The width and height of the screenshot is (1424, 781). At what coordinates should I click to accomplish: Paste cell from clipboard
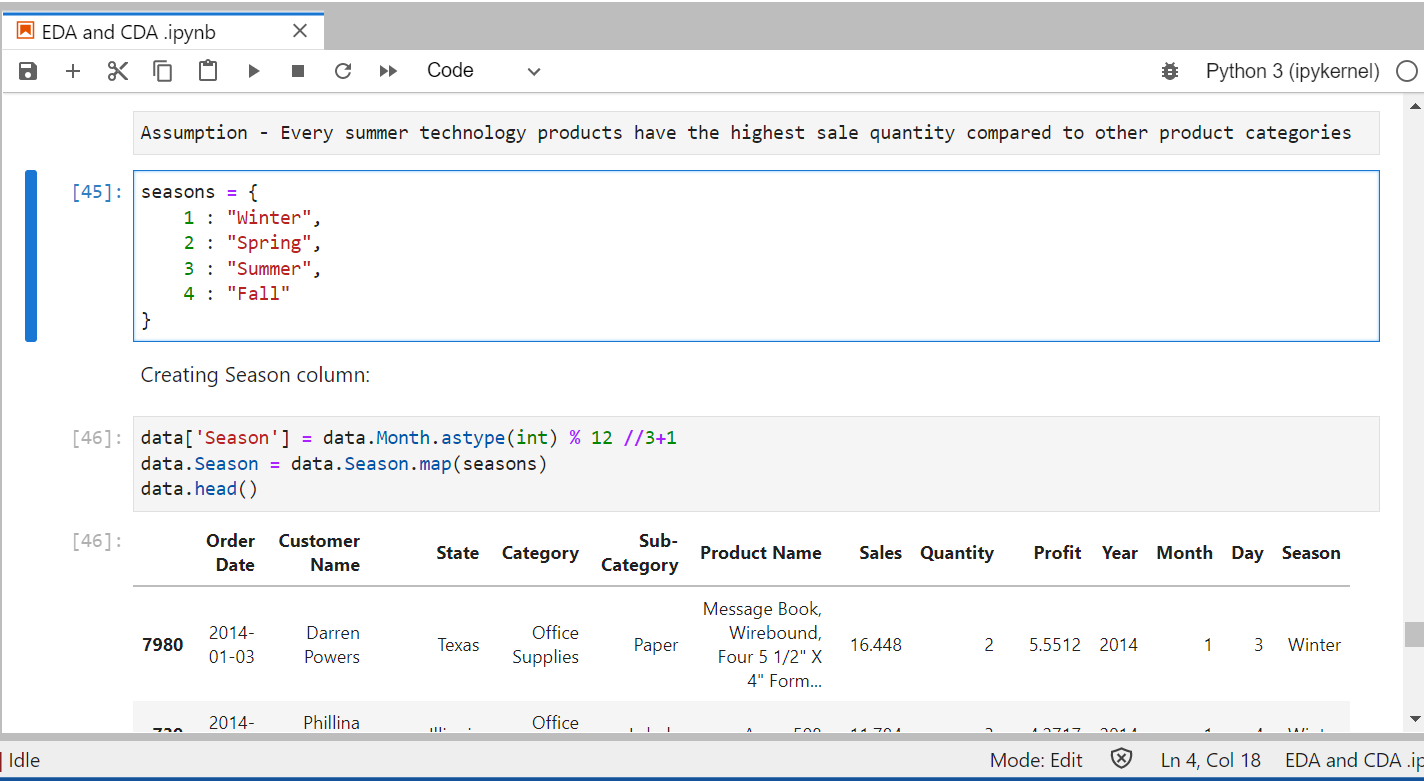(x=207, y=70)
